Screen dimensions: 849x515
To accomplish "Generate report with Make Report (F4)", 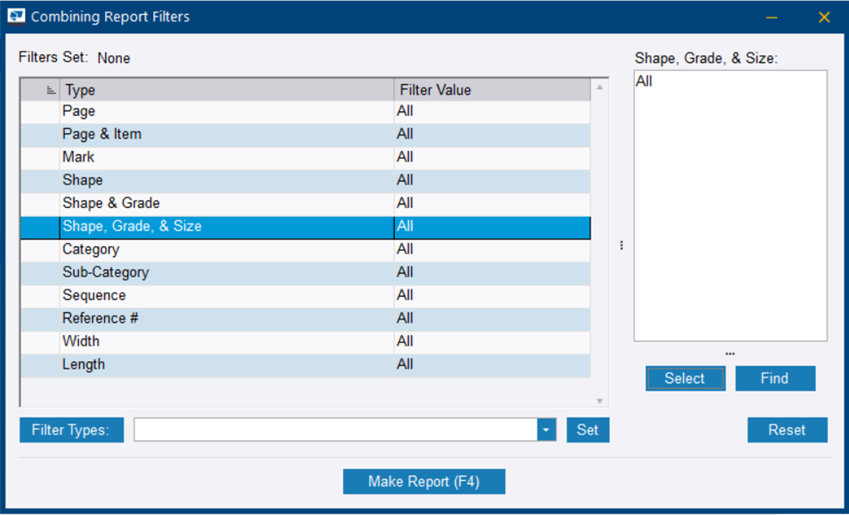I will tap(424, 482).
